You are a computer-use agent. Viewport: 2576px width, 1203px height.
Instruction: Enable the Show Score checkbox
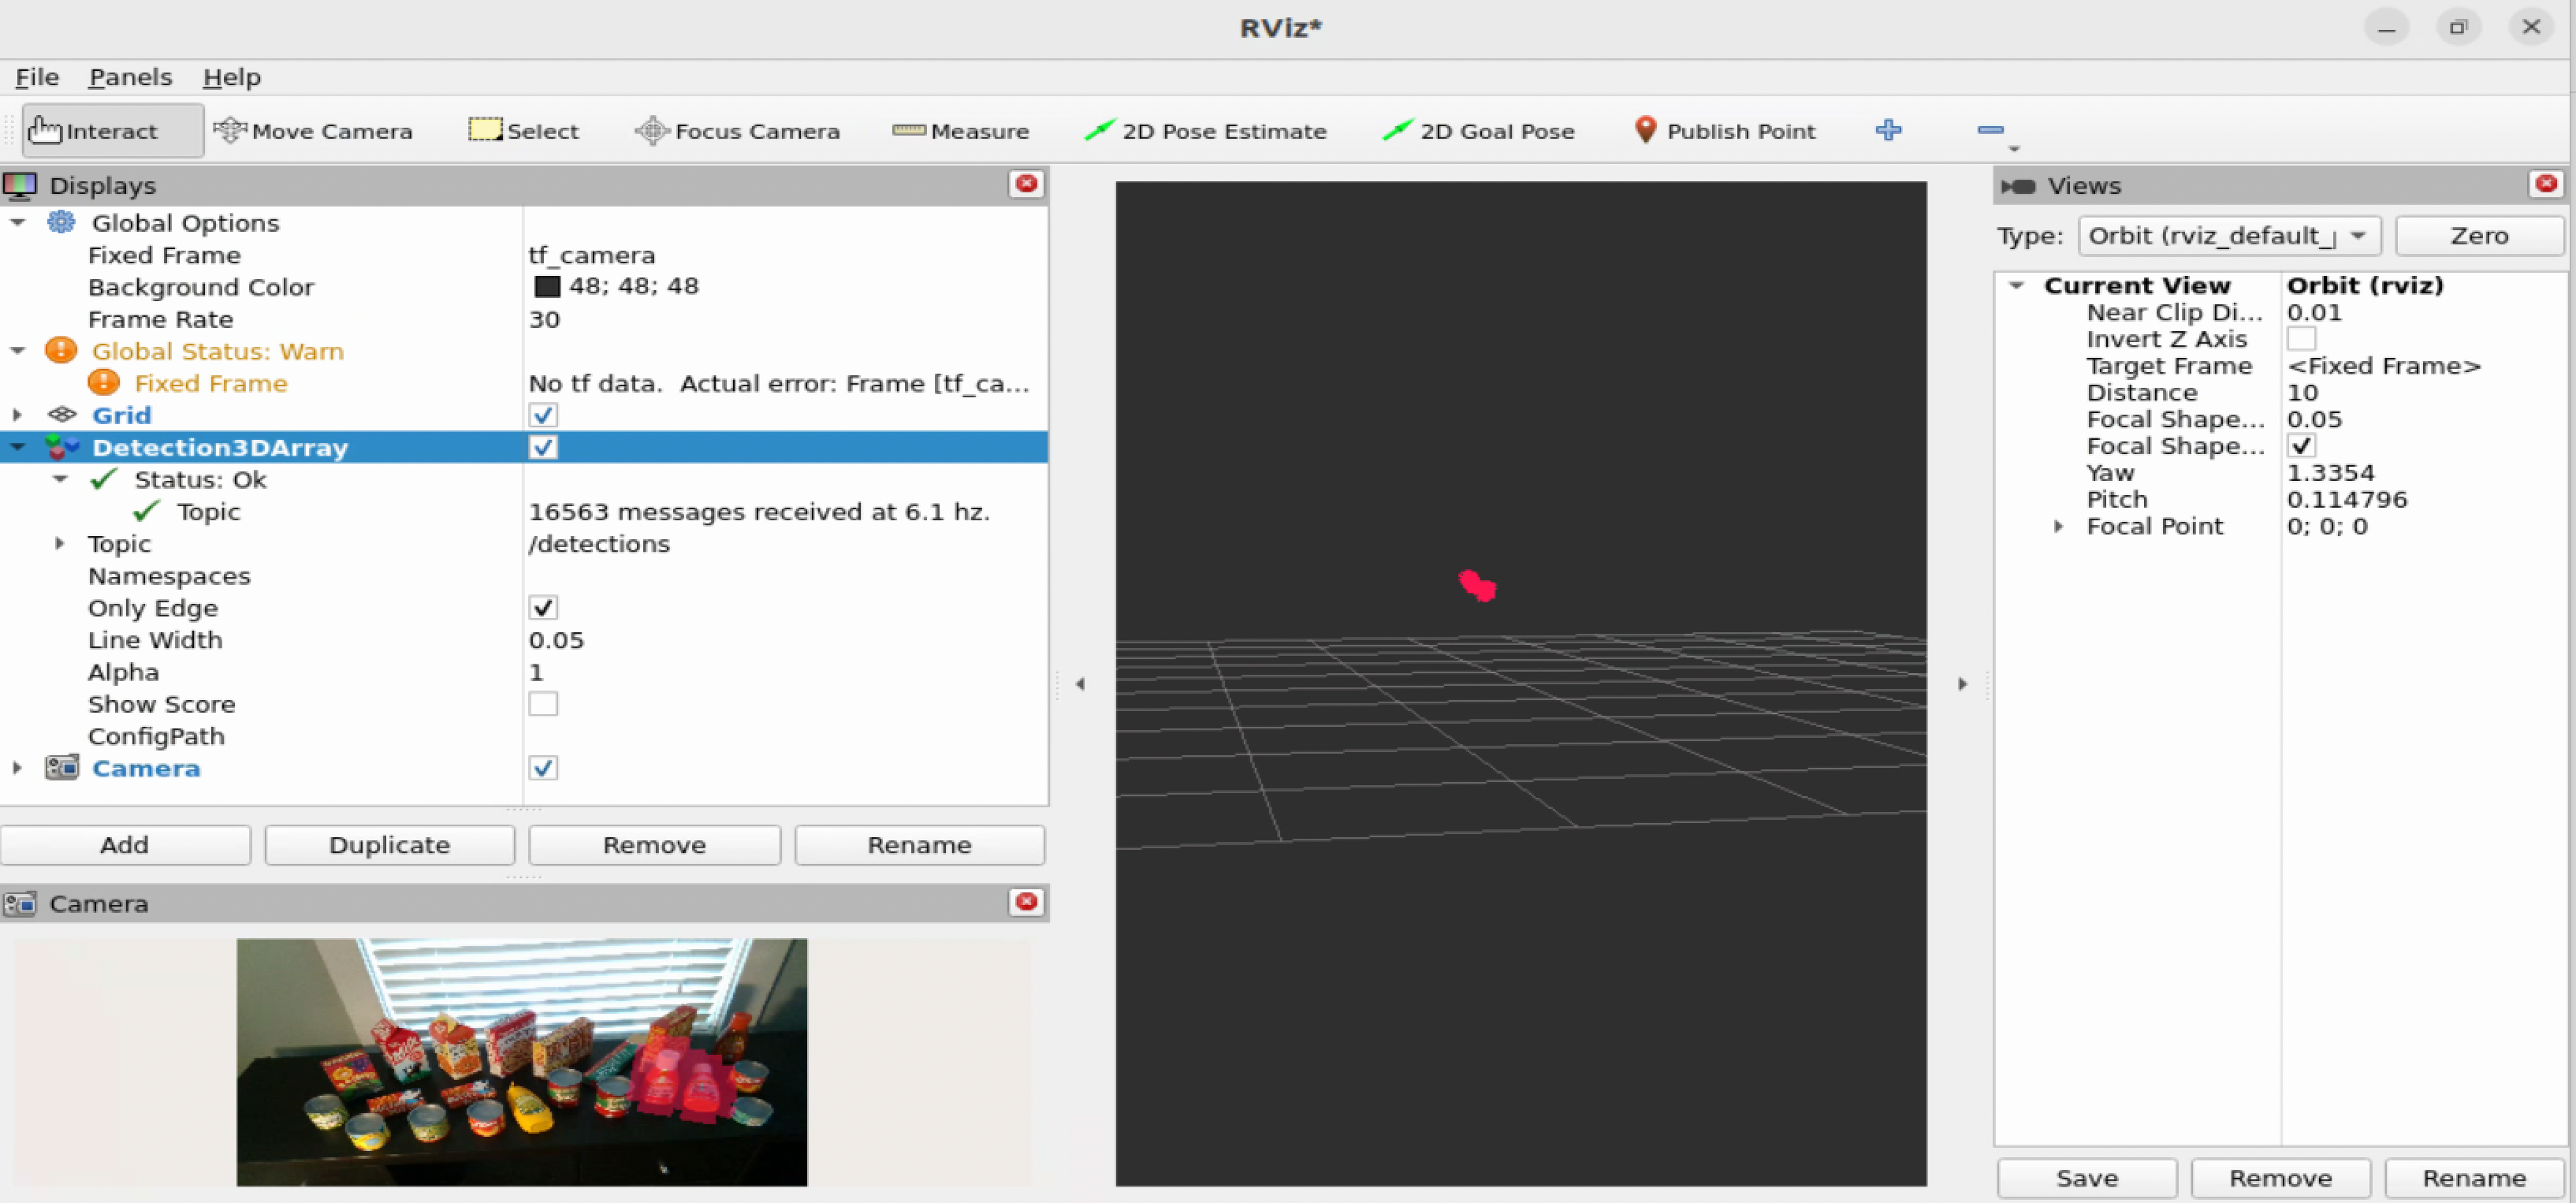543,704
